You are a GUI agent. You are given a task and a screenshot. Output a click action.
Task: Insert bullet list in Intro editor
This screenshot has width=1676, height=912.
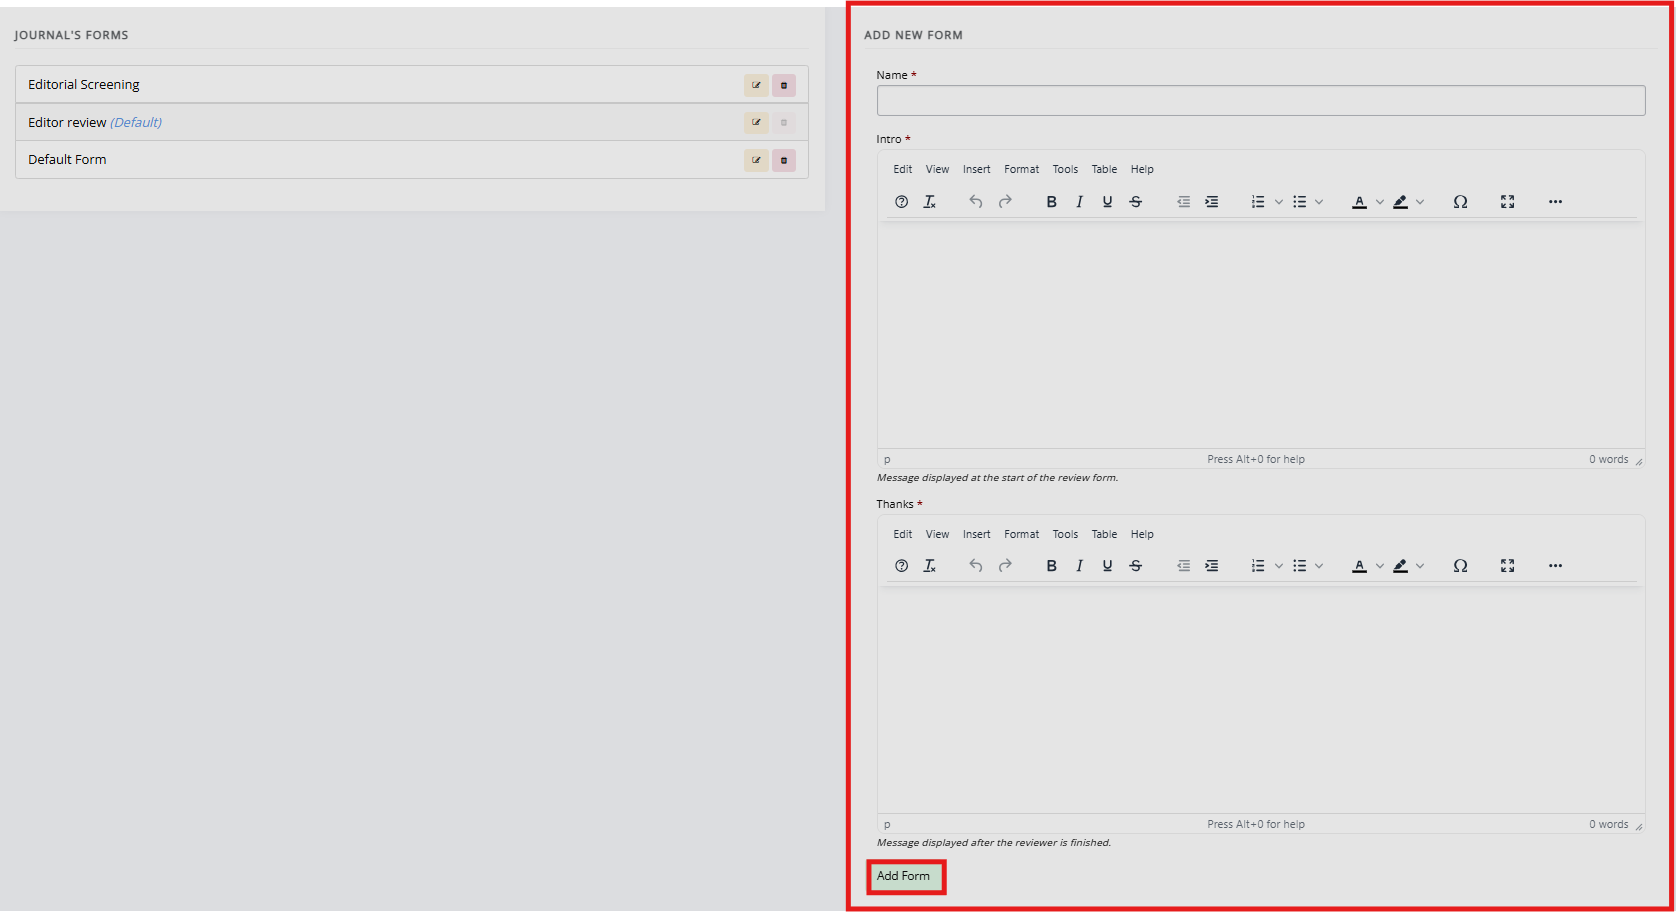coord(1299,202)
